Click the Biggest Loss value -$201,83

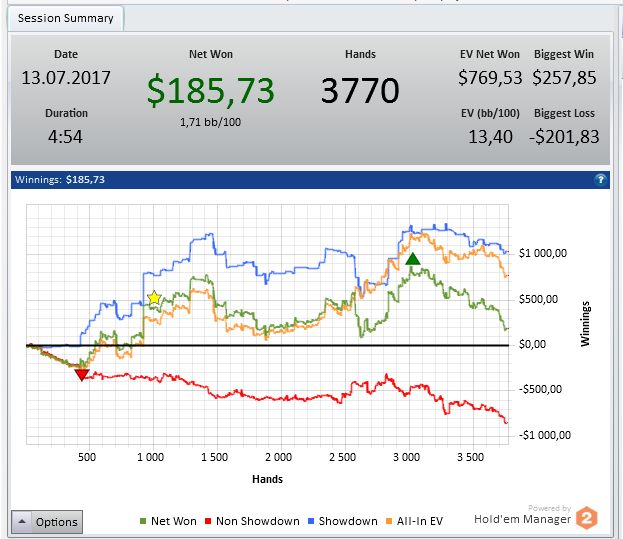click(x=564, y=137)
